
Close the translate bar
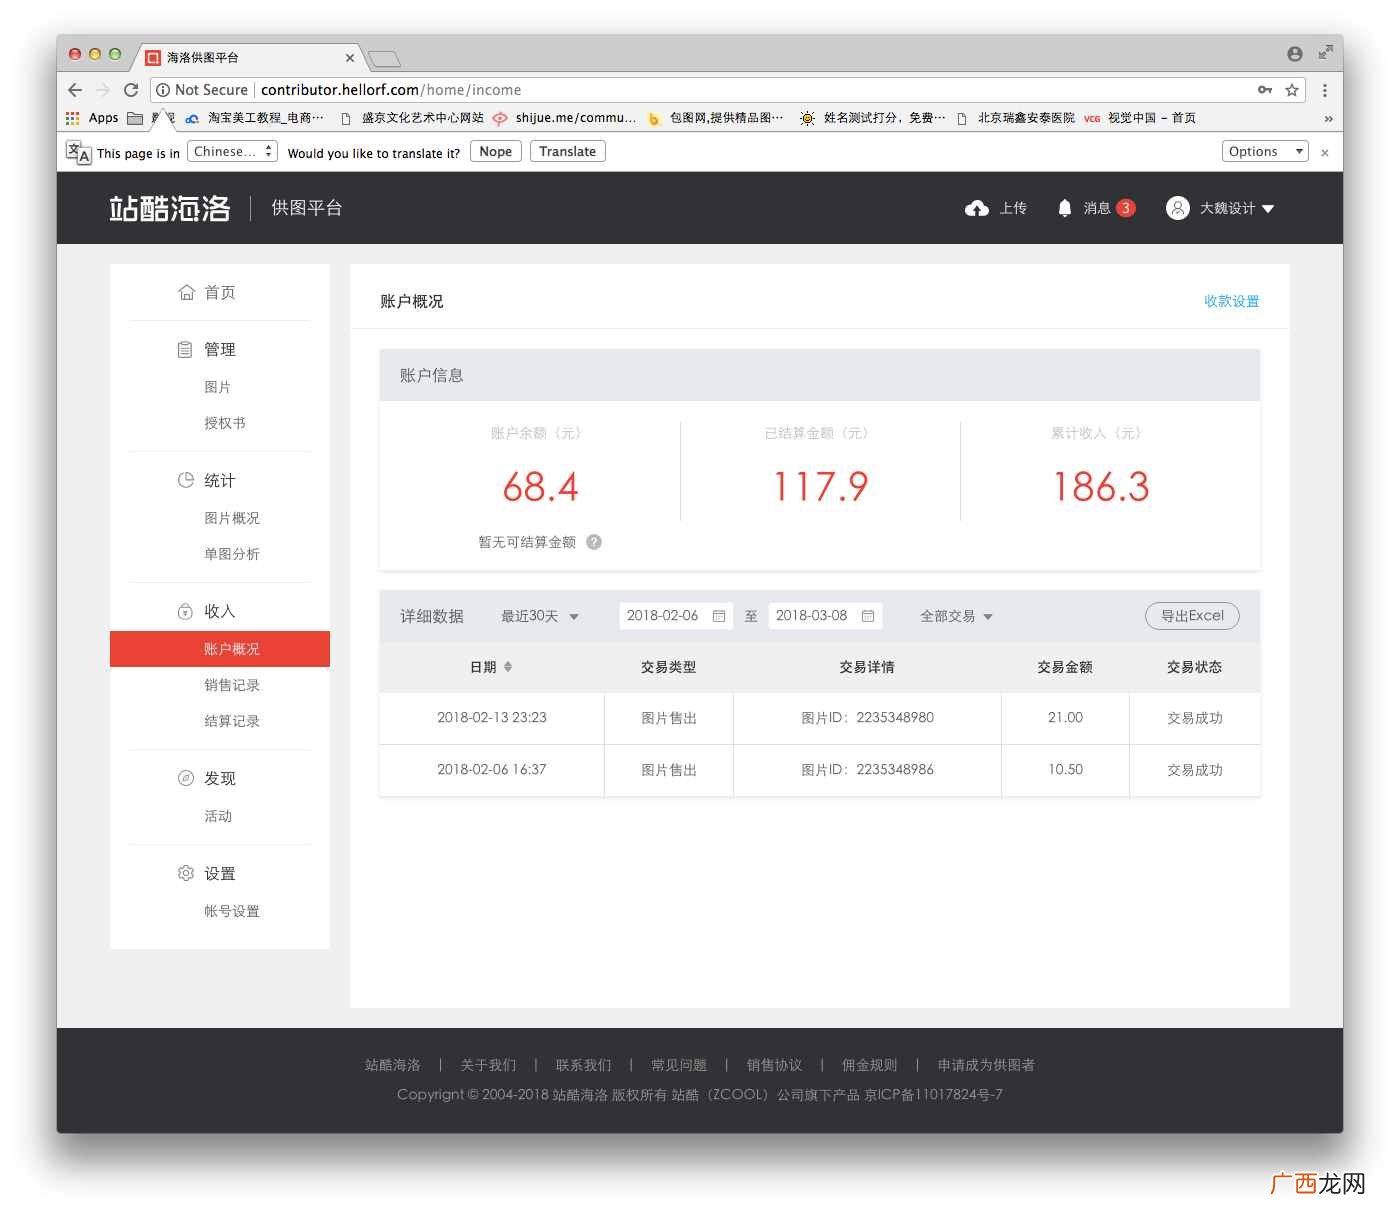(x=1325, y=153)
